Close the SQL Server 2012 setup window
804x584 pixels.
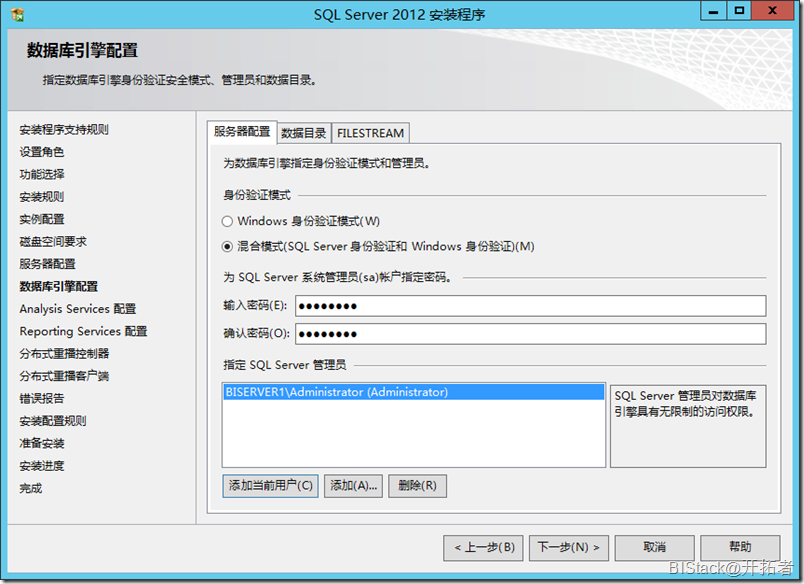point(773,11)
